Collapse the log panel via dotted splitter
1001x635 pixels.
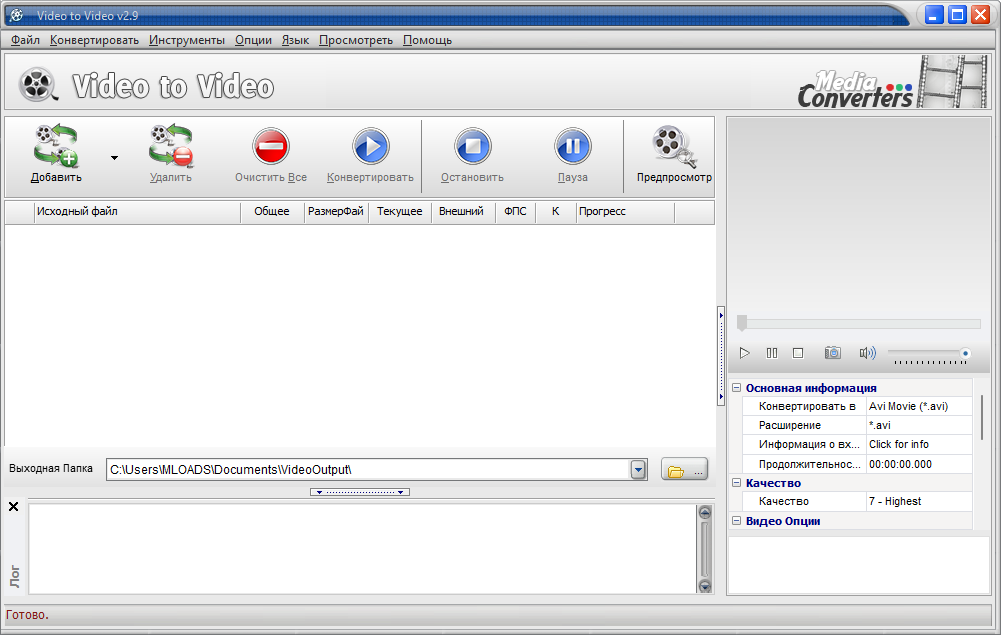(360, 492)
